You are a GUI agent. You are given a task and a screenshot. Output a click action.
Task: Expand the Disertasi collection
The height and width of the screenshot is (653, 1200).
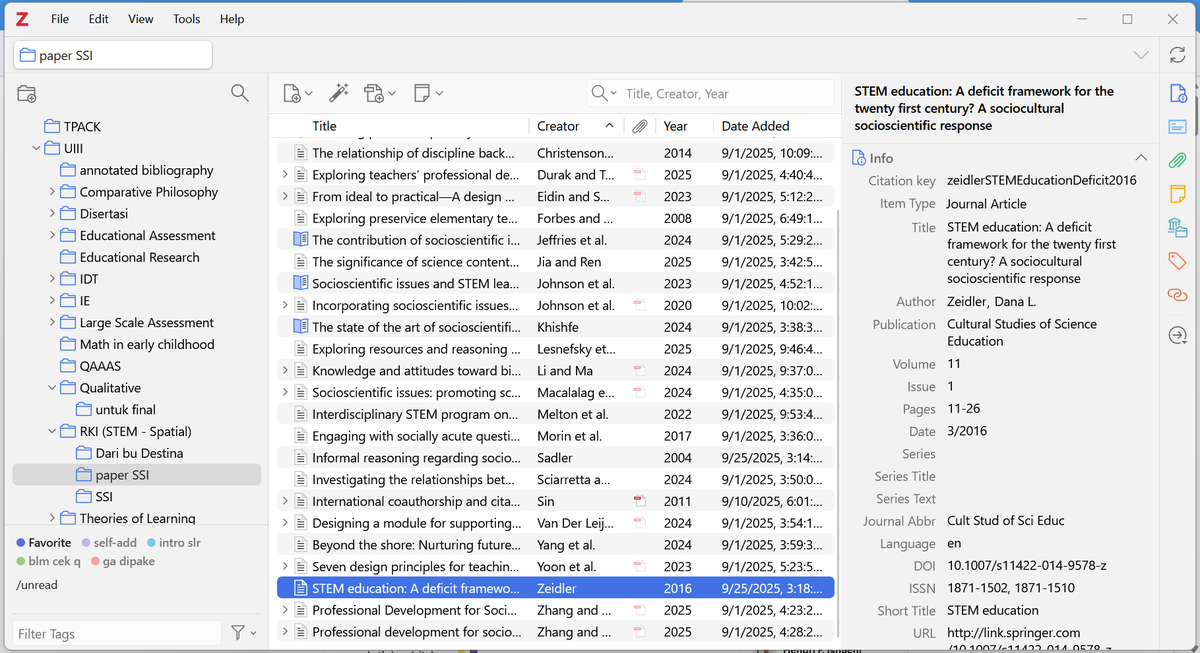tap(53, 214)
